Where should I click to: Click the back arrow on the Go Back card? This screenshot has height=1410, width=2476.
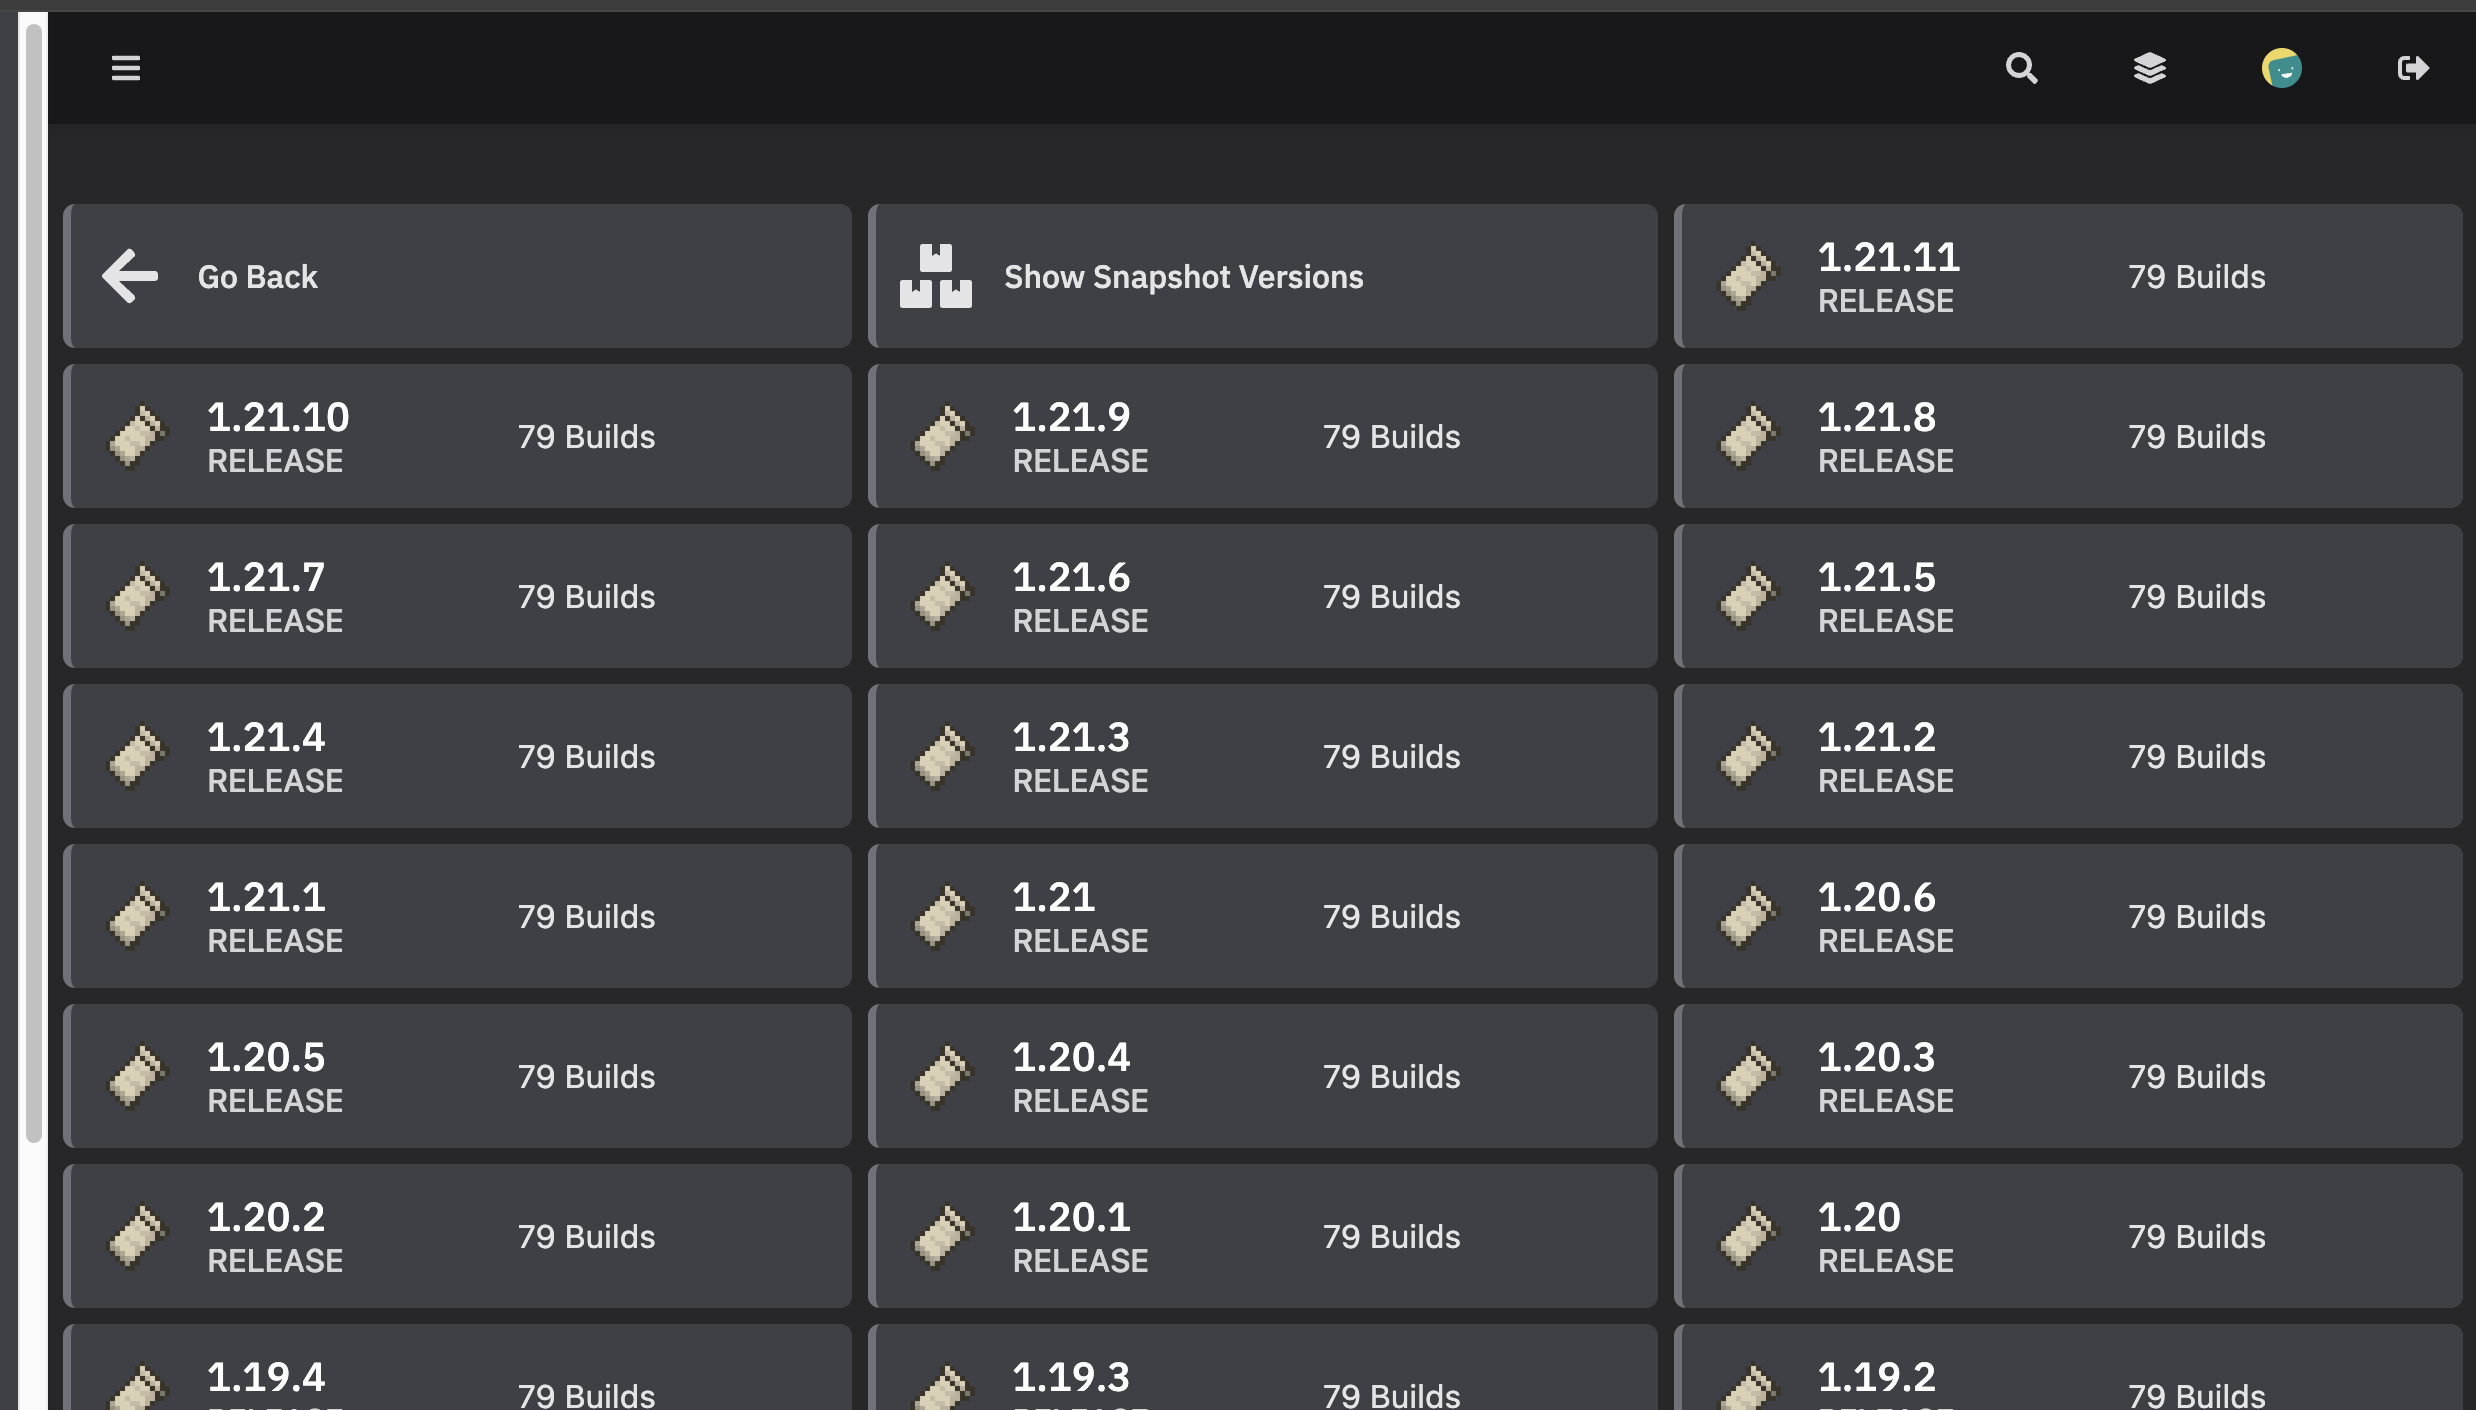pos(128,276)
